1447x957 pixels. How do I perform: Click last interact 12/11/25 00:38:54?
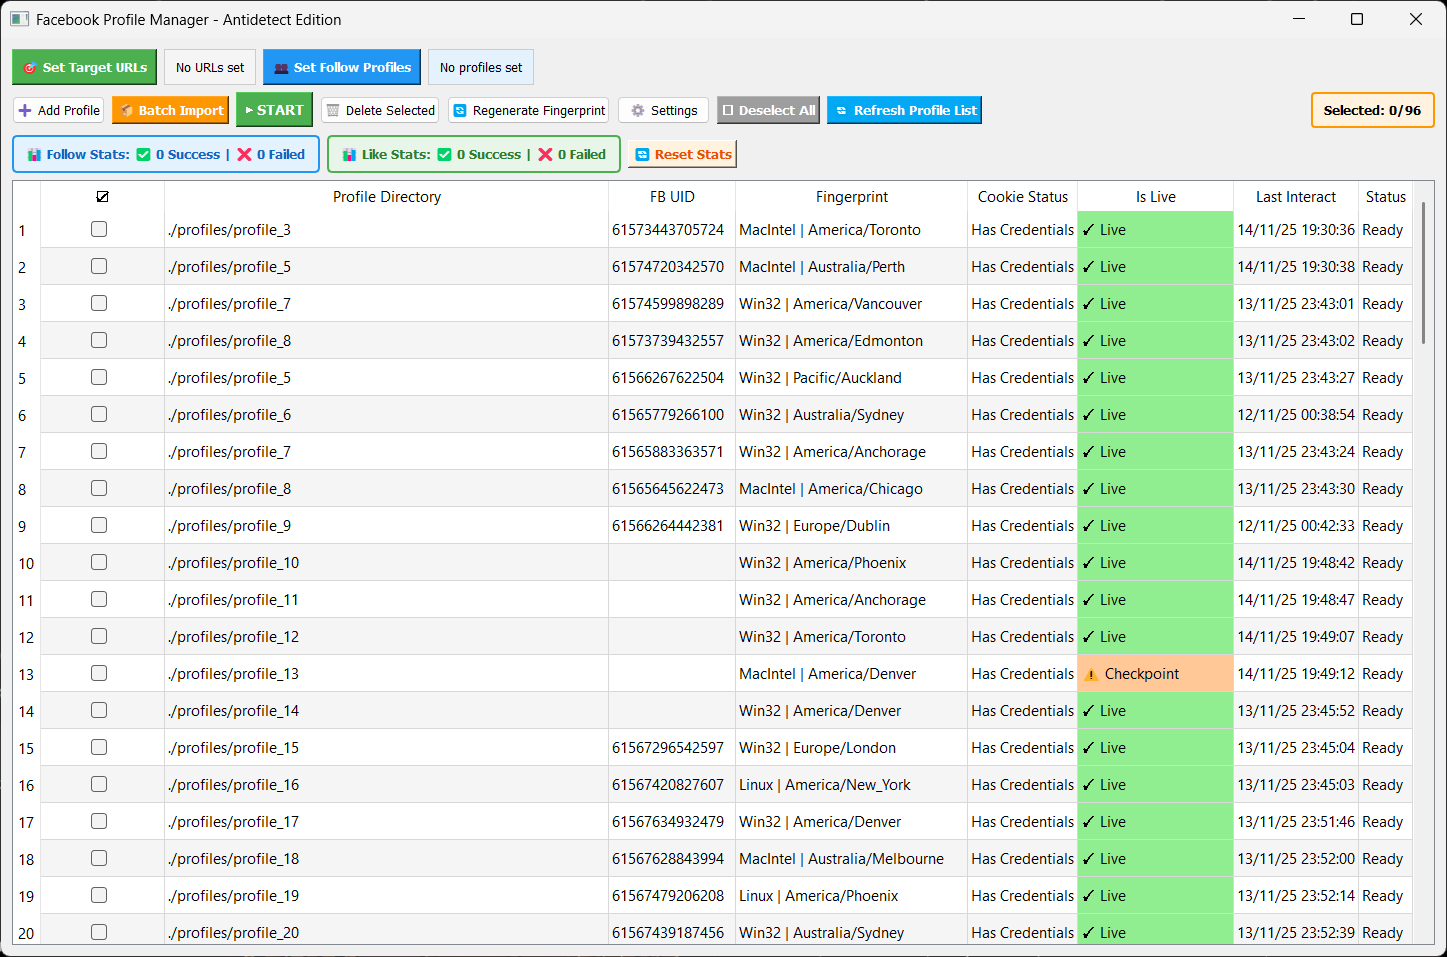point(1296,415)
